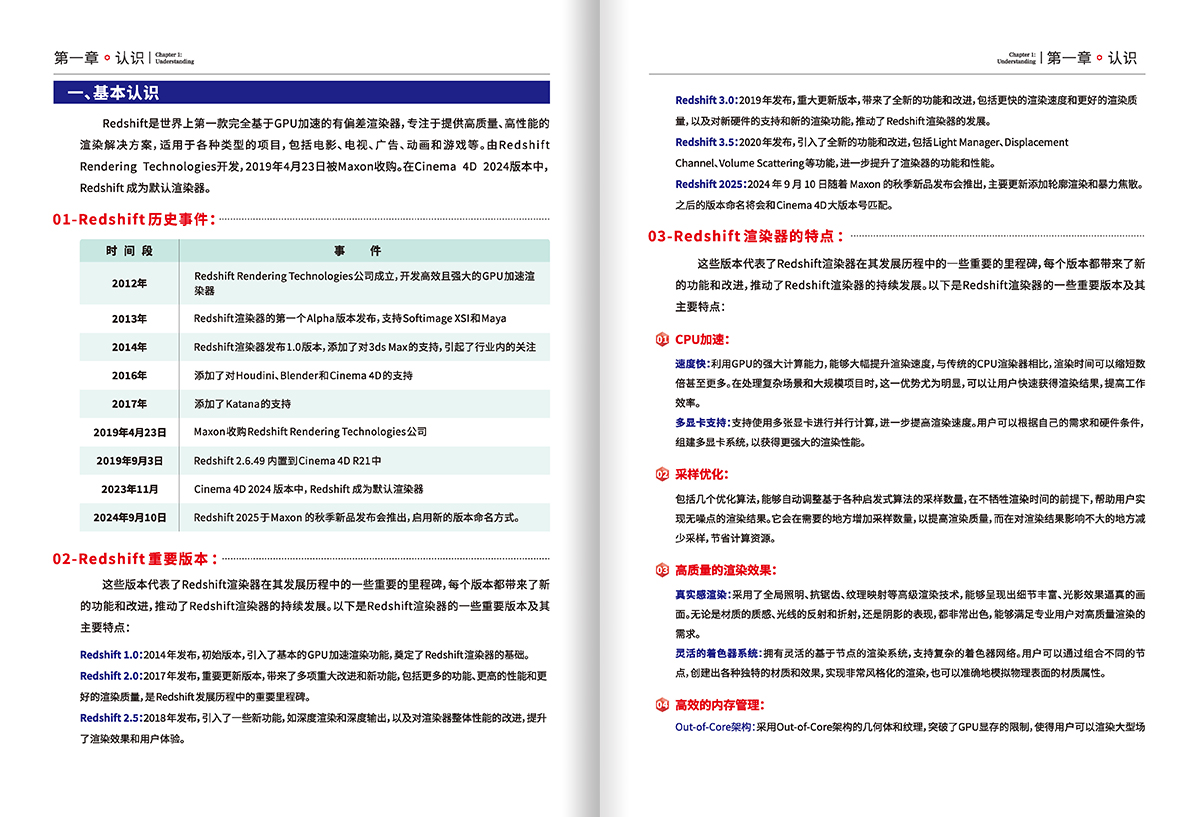Click the red 04 badge beside 高效的内存管理
Viewport: 1200px width, 817px height.
(662, 705)
